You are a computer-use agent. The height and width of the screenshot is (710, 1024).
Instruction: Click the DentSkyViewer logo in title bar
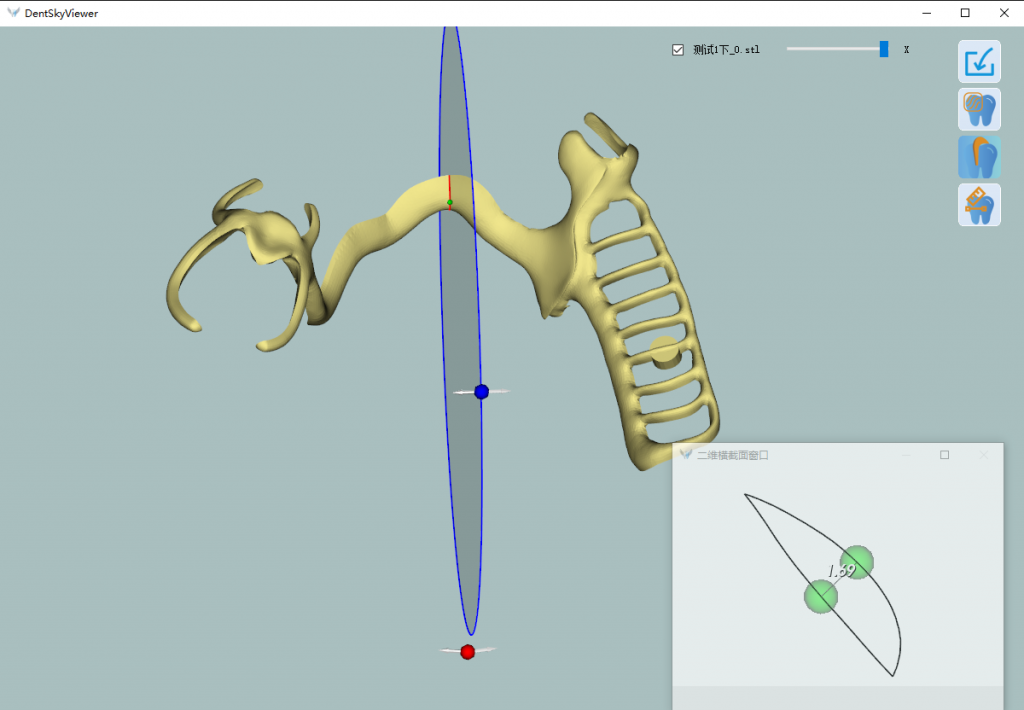tap(13, 13)
